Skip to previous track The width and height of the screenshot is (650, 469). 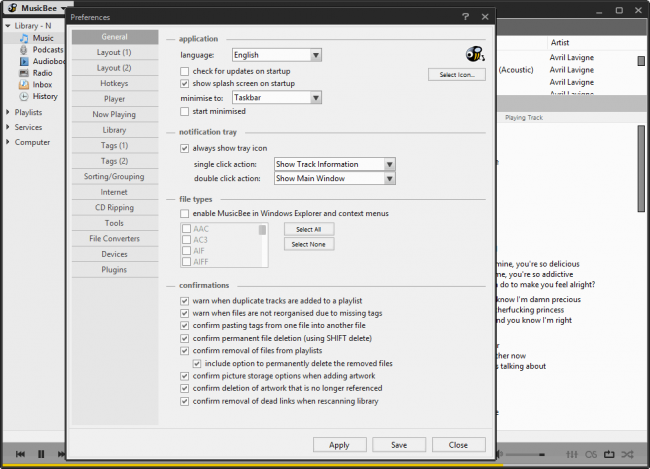click(20, 454)
